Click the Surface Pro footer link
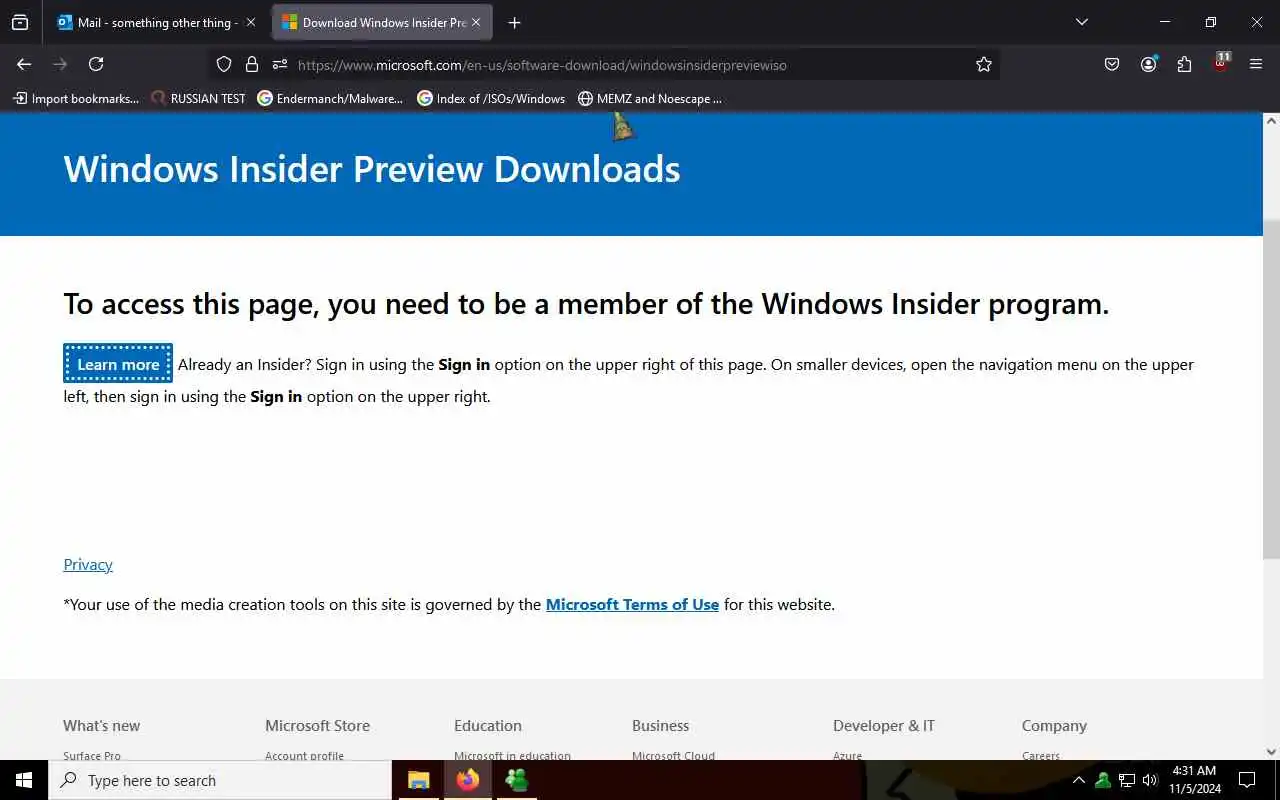This screenshot has width=1280, height=800. coord(92,755)
